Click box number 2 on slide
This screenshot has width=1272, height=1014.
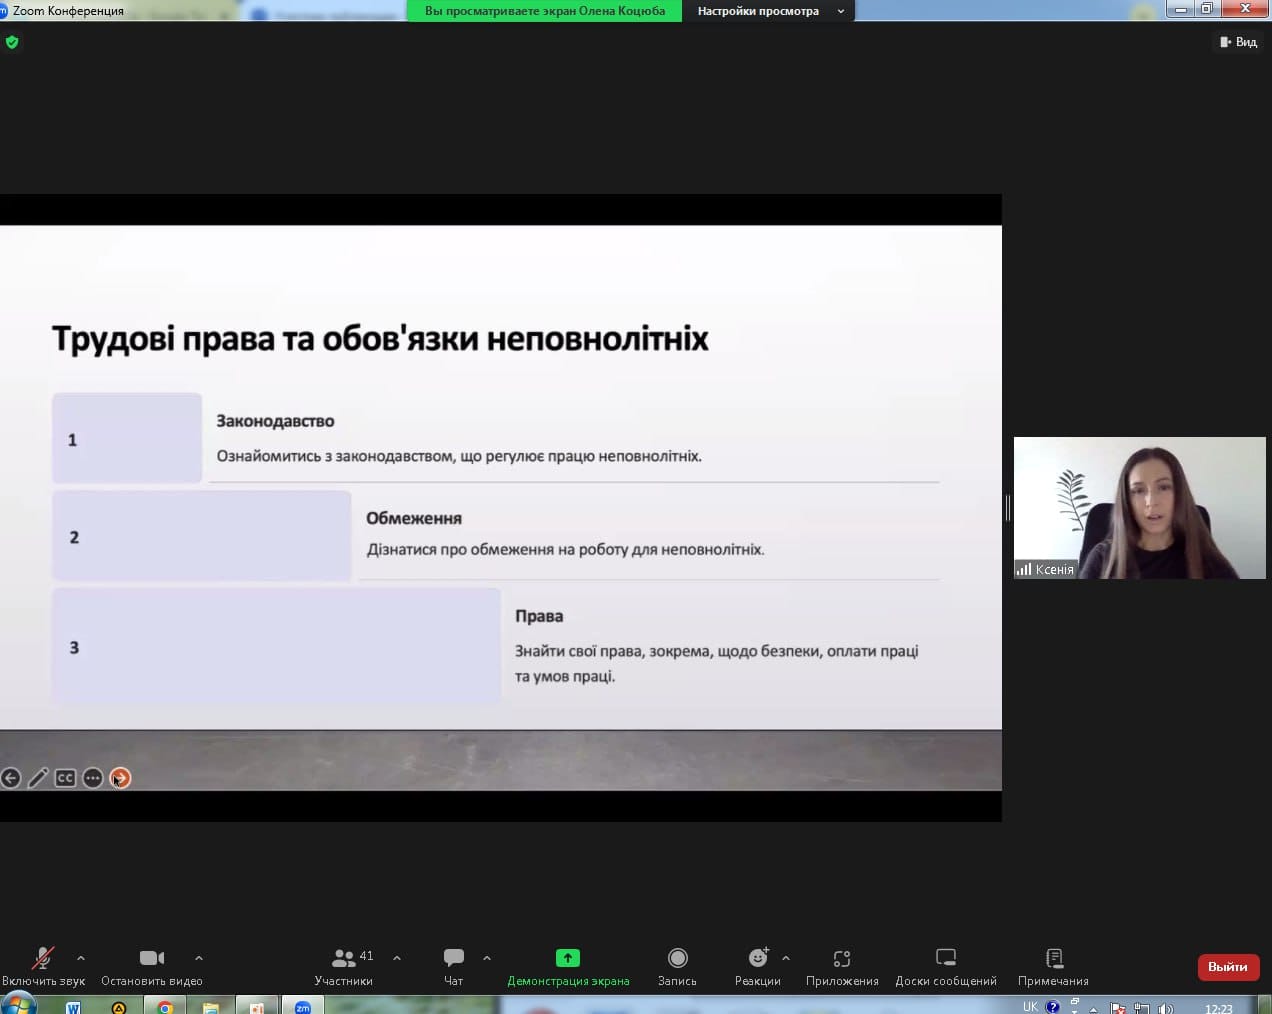[x=201, y=537]
